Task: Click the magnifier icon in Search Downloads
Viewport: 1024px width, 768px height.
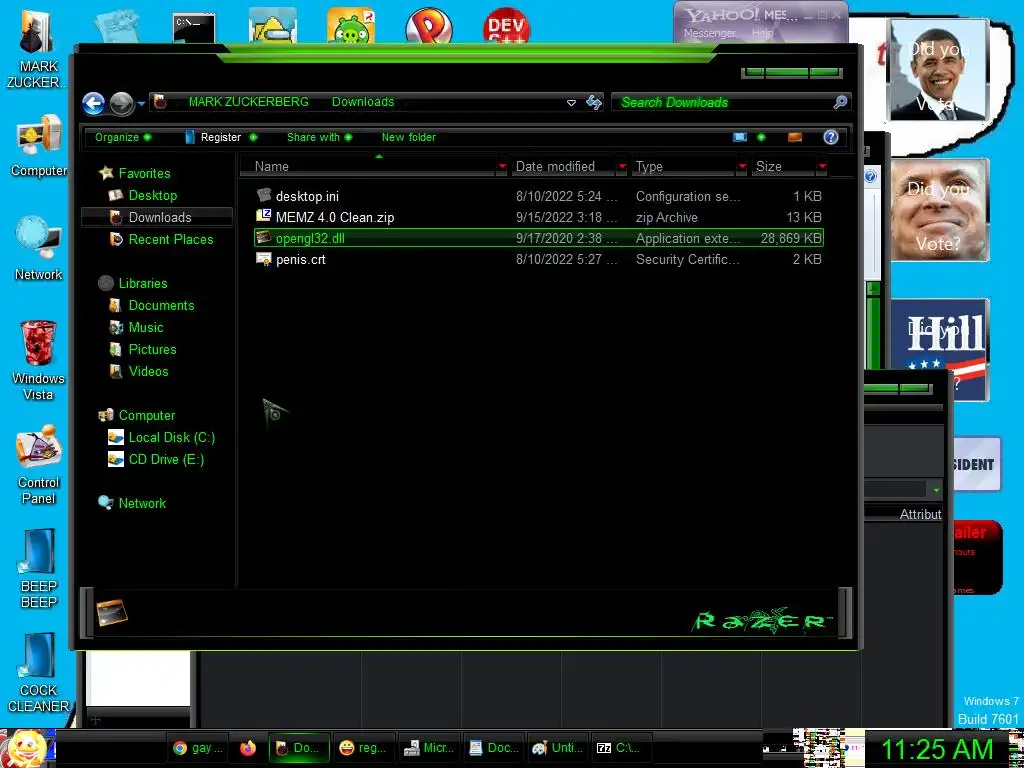Action: pyautogui.click(x=840, y=102)
